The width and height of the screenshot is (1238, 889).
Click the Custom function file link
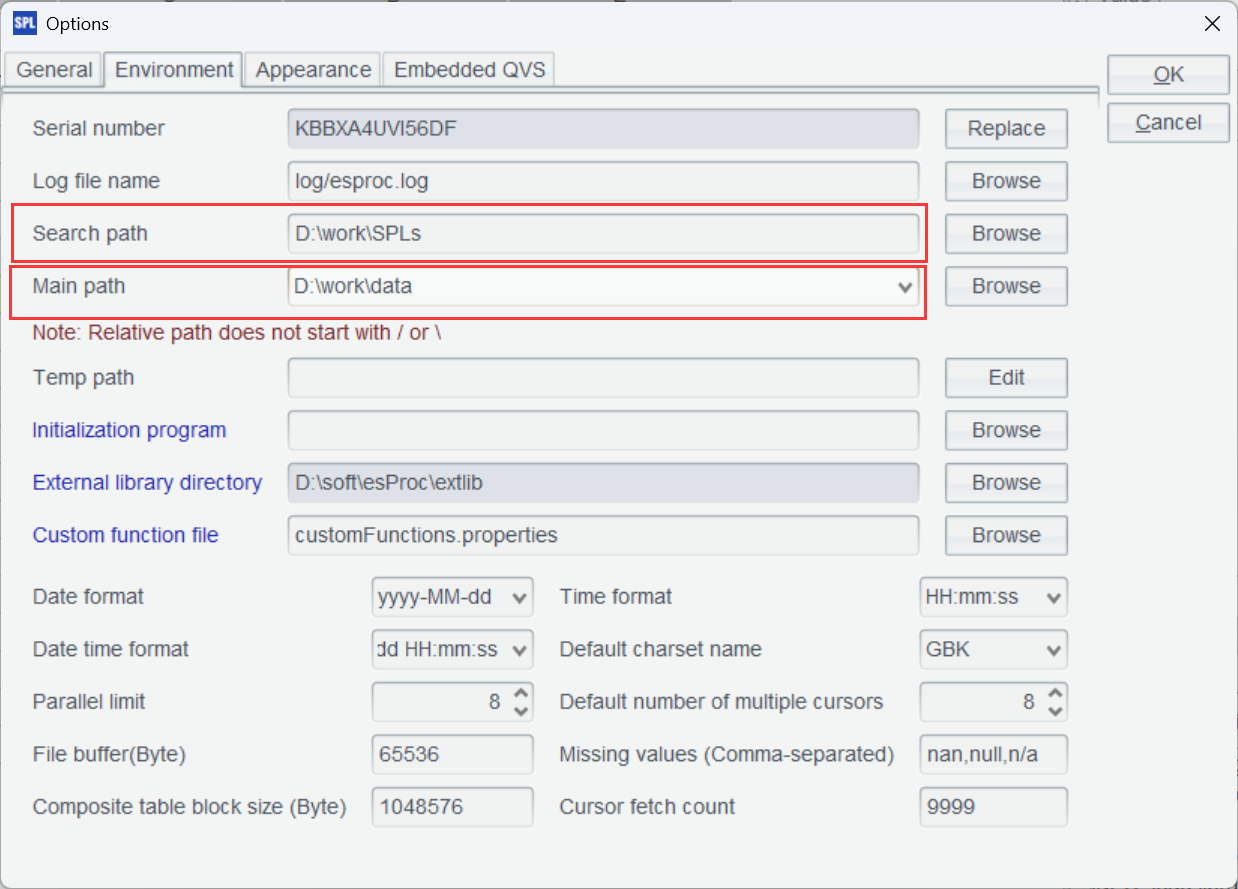pyautogui.click(x=125, y=535)
